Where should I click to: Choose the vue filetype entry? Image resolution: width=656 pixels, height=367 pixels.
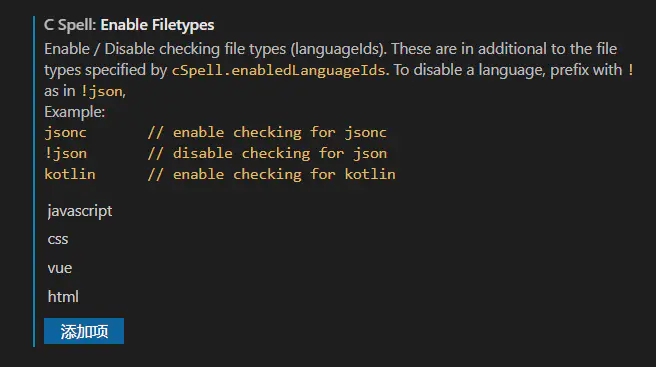[60, 268]
